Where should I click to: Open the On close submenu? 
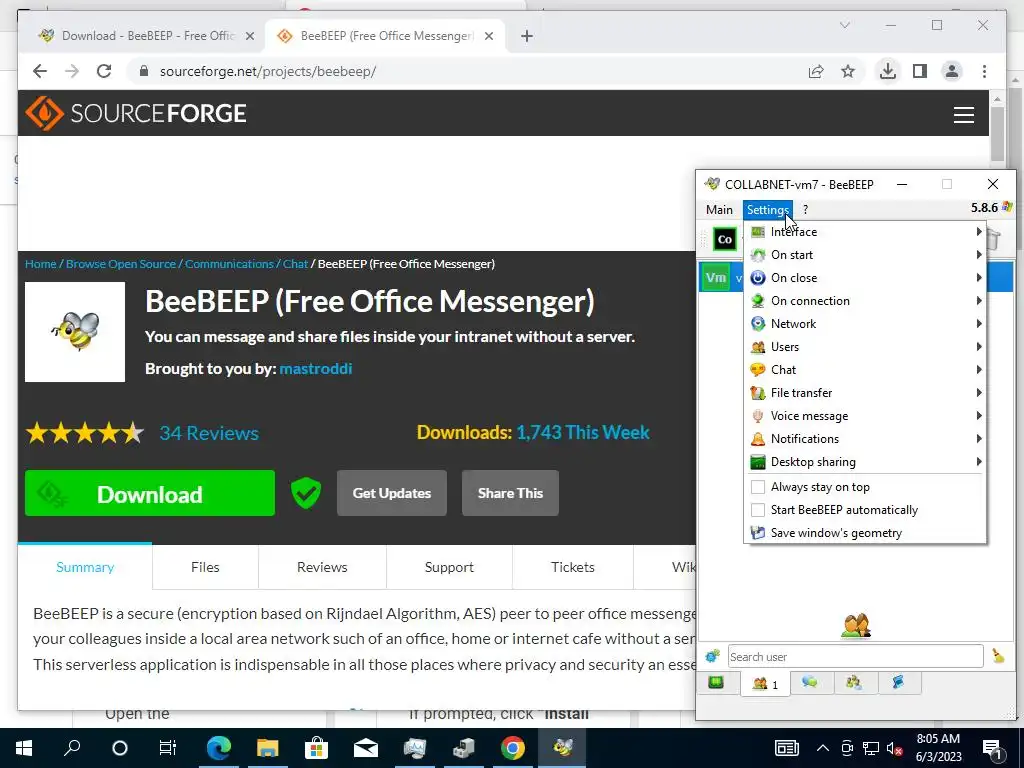coord(865,278)
